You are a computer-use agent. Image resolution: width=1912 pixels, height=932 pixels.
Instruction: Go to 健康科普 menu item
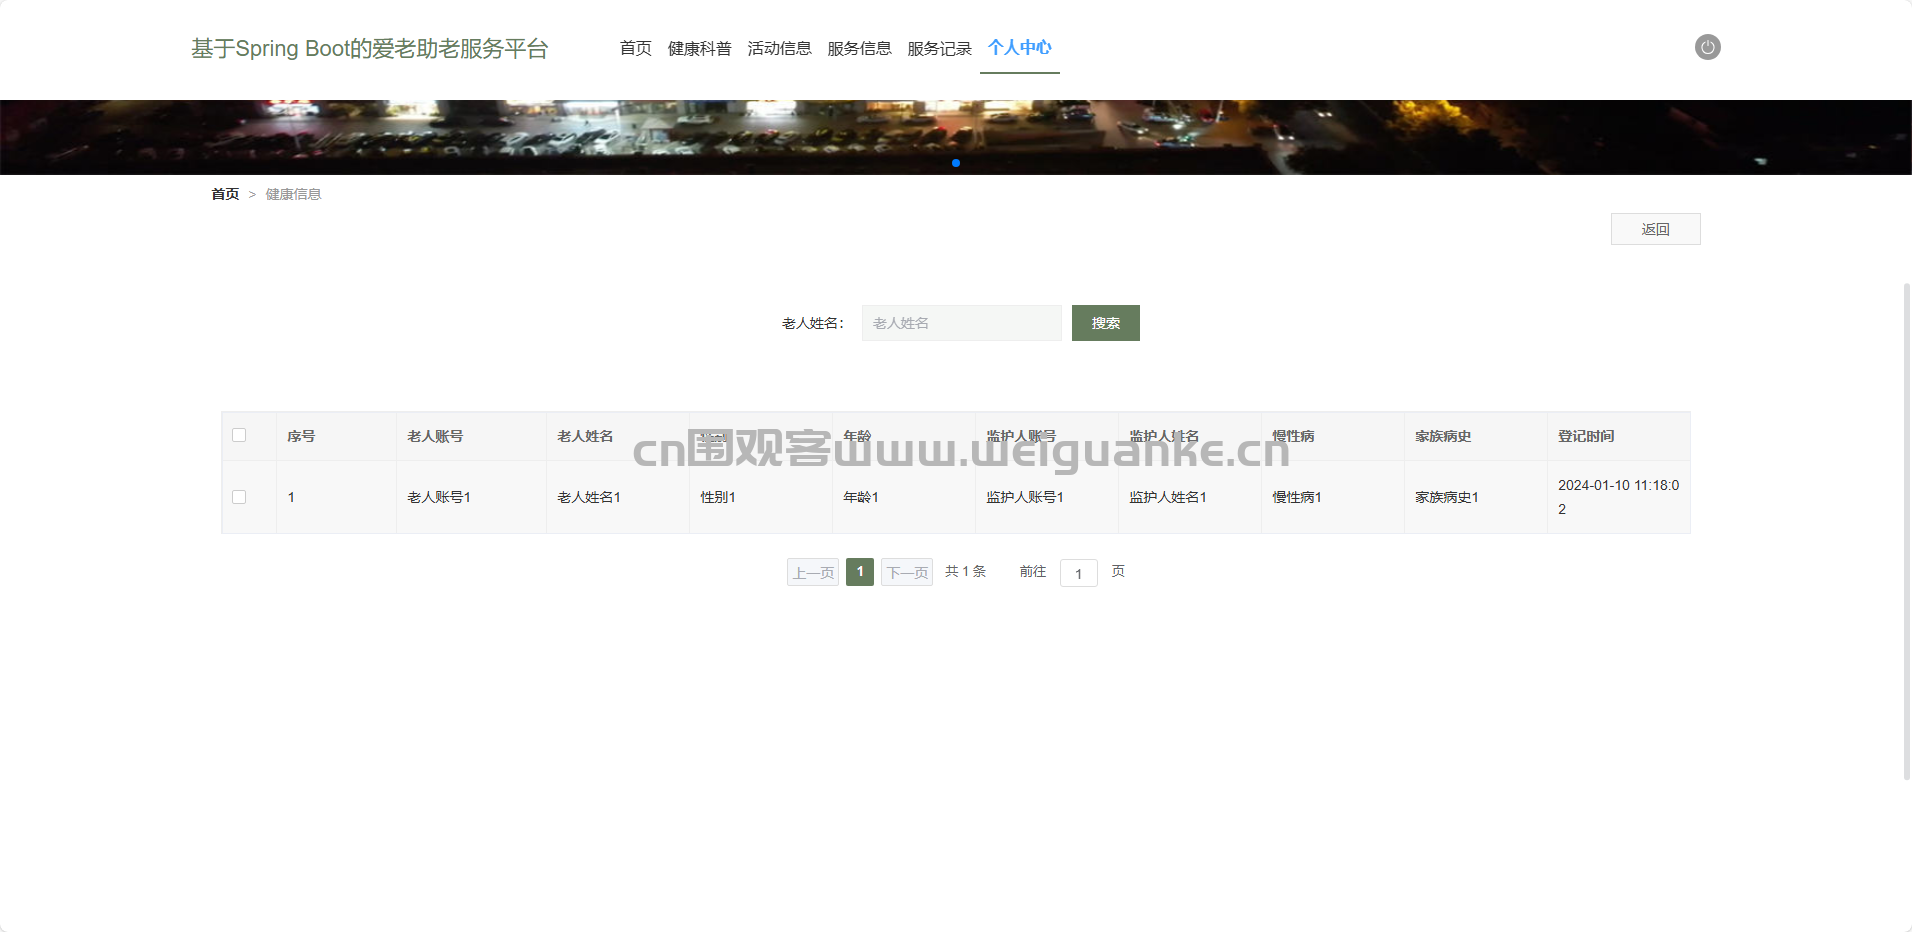click(x=699, y=48)
